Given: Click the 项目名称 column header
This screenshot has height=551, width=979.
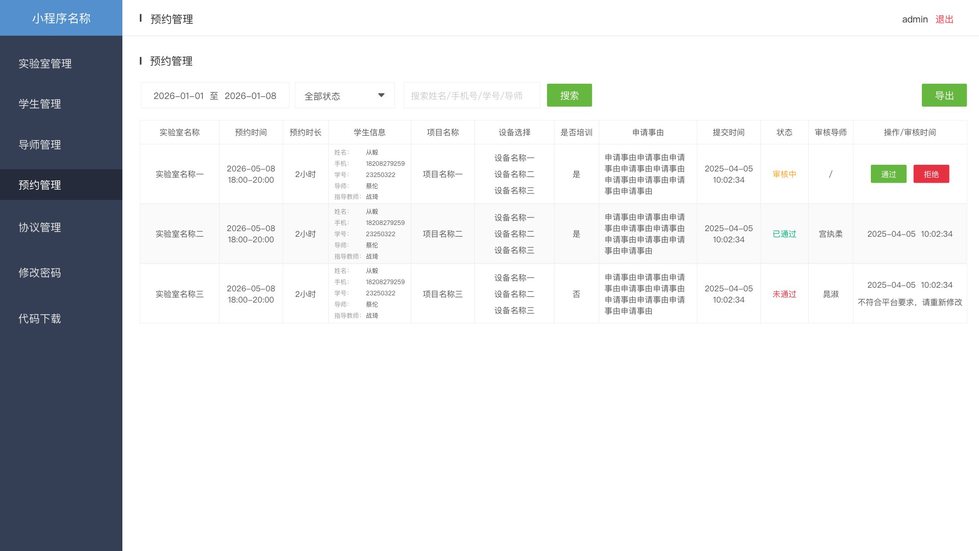Looking at the screenshot, I should [x=443, y=132].
